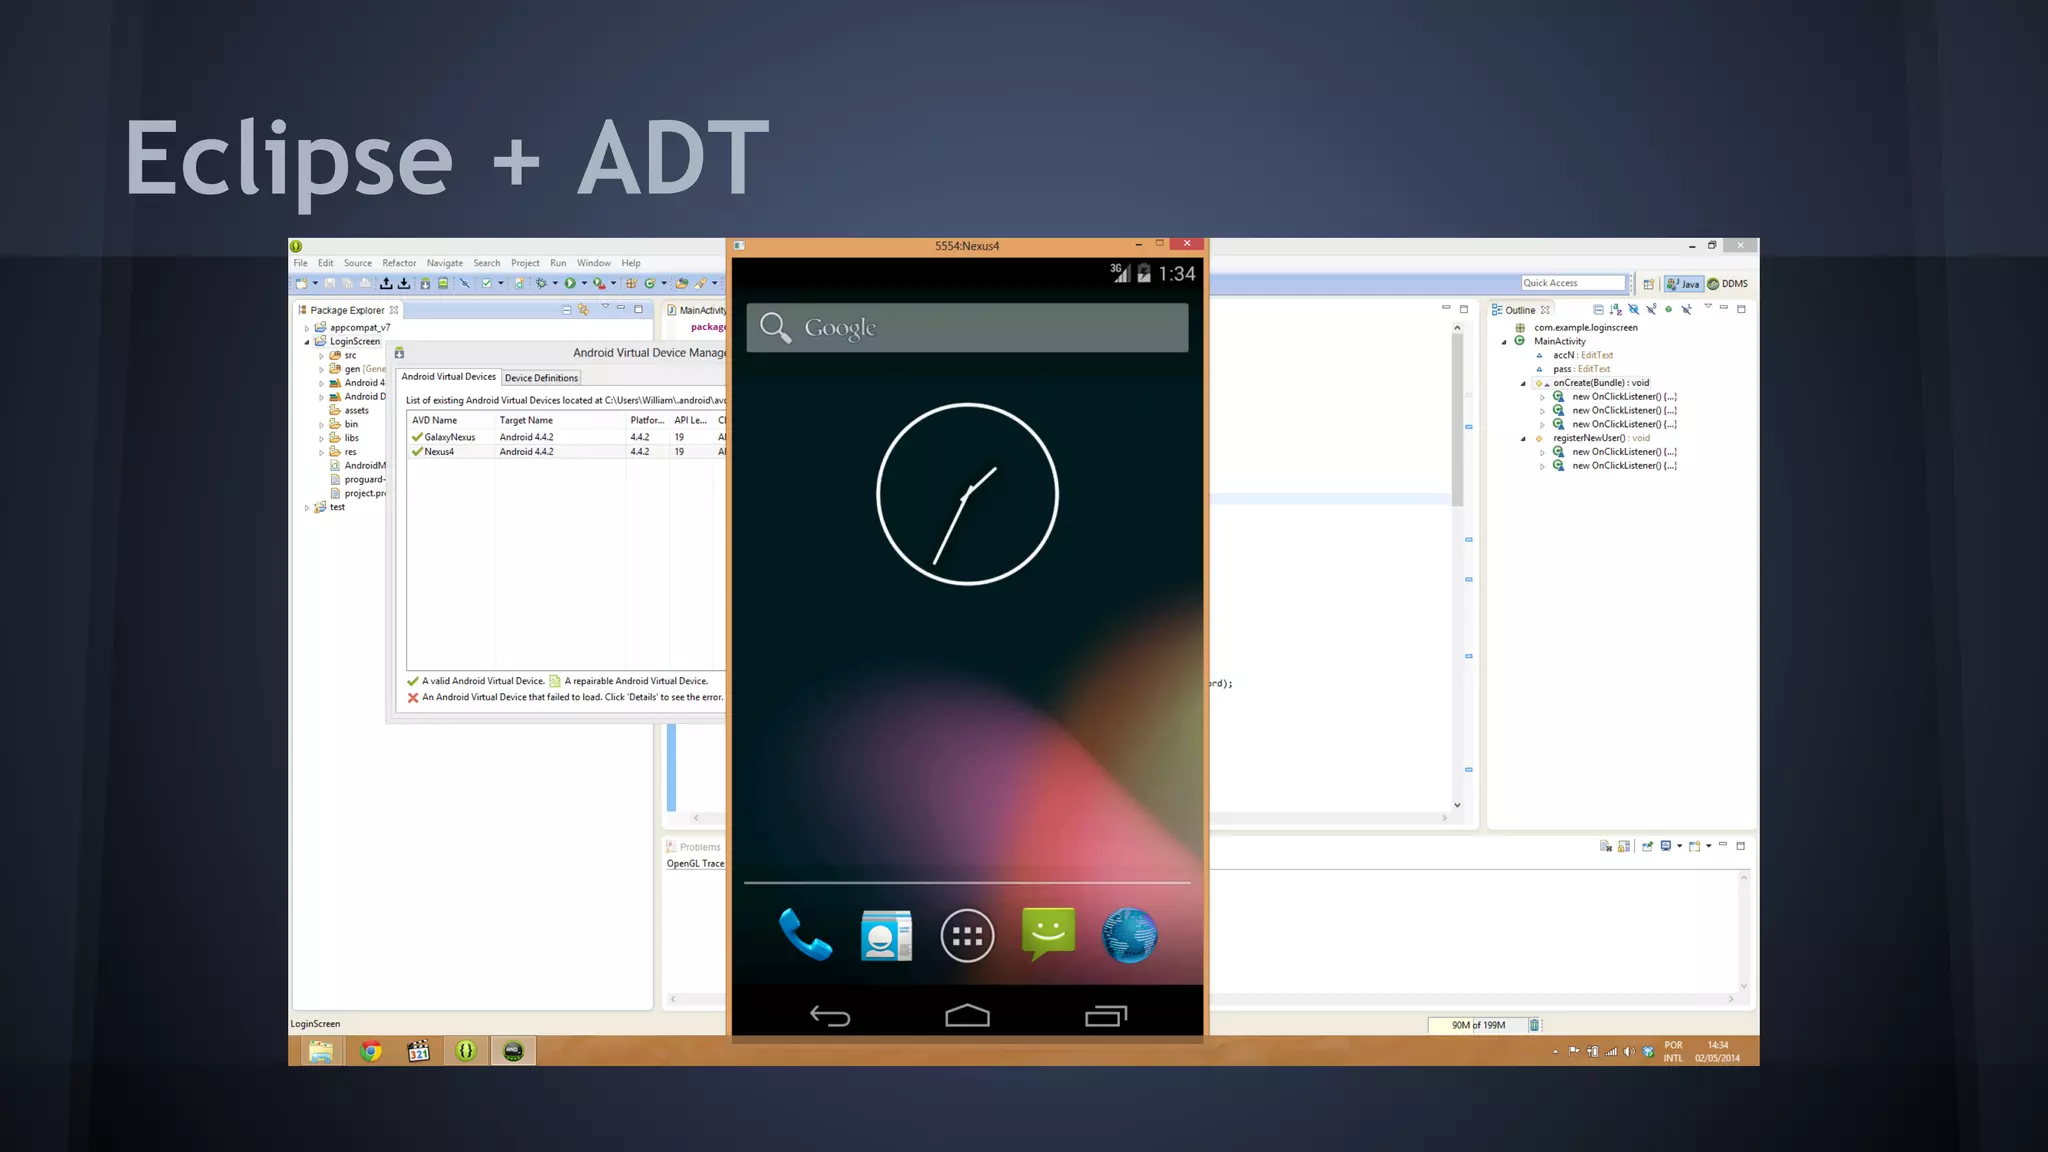
Task: Click the Debug bug toolbar icon
Action: [x=541, y=284]
